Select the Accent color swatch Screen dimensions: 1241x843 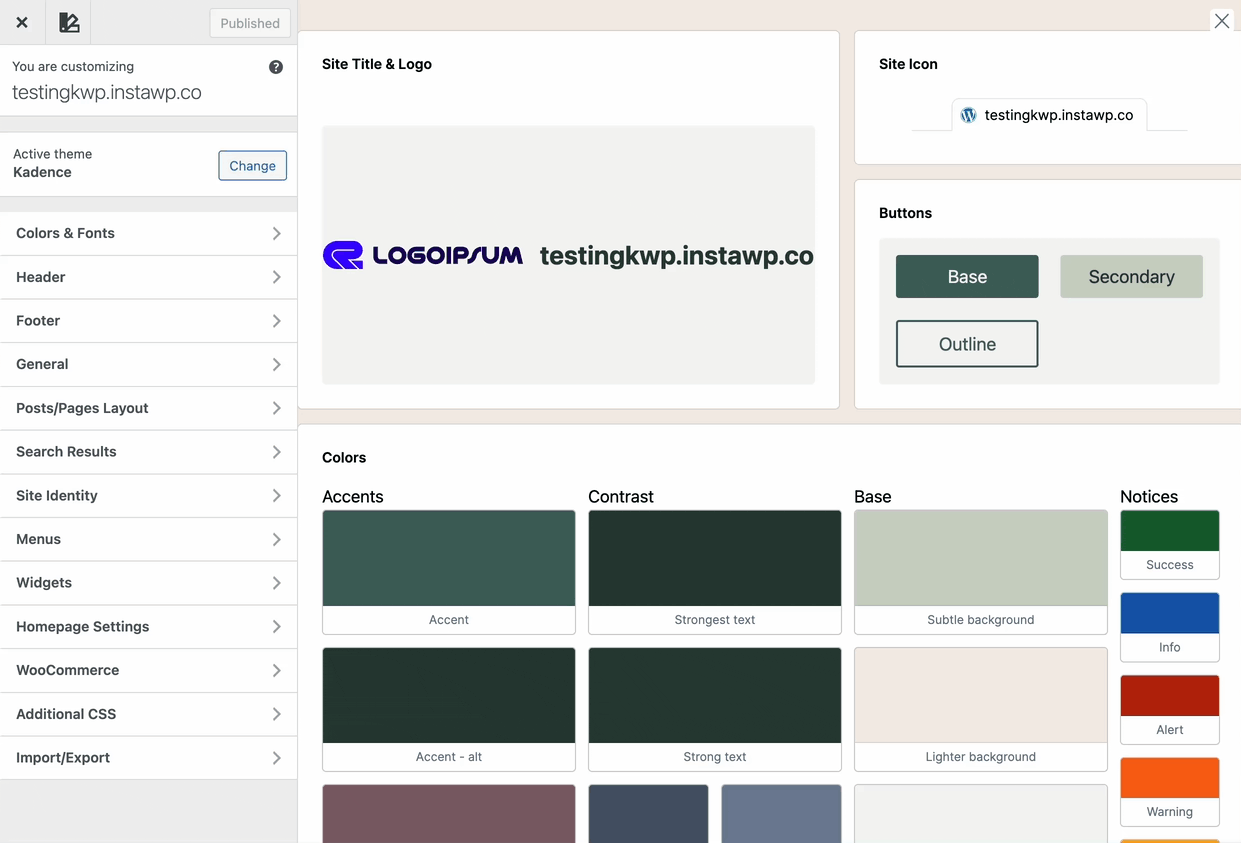[448, 558]
